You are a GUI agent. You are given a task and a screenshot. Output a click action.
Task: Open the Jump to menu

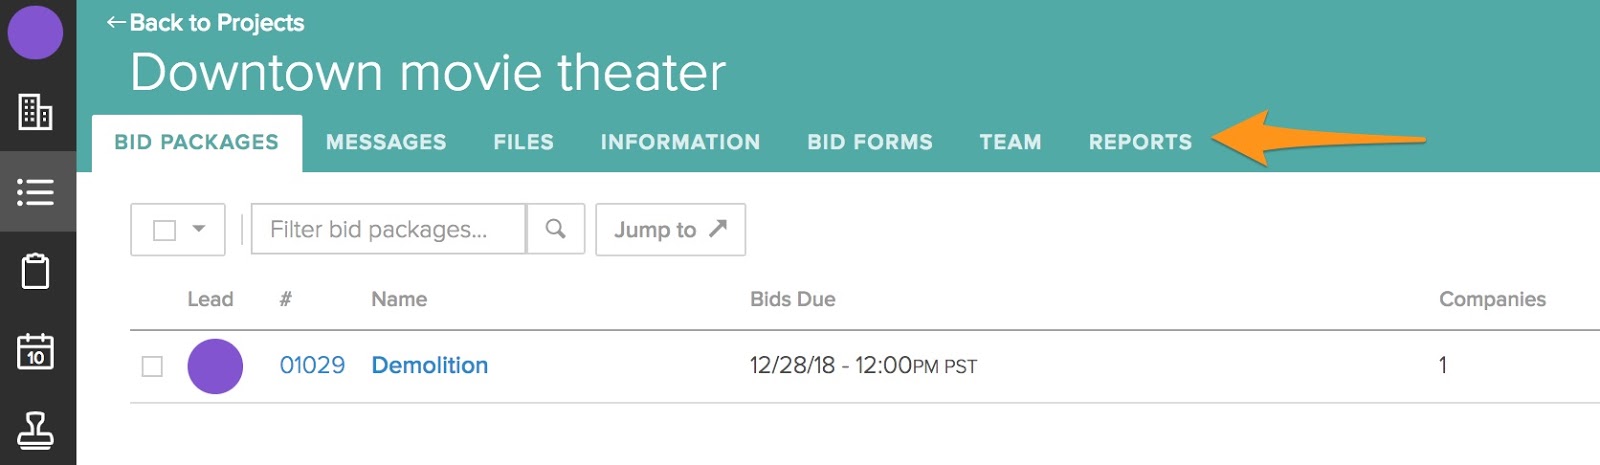670,230
